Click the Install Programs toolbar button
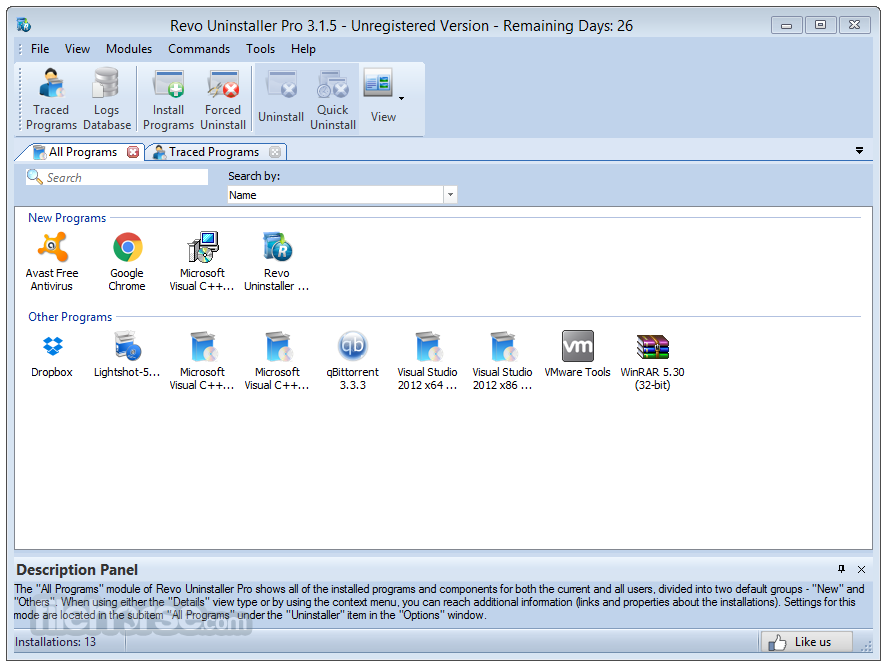This screenshot has width=887, height=666. point(168,100)
